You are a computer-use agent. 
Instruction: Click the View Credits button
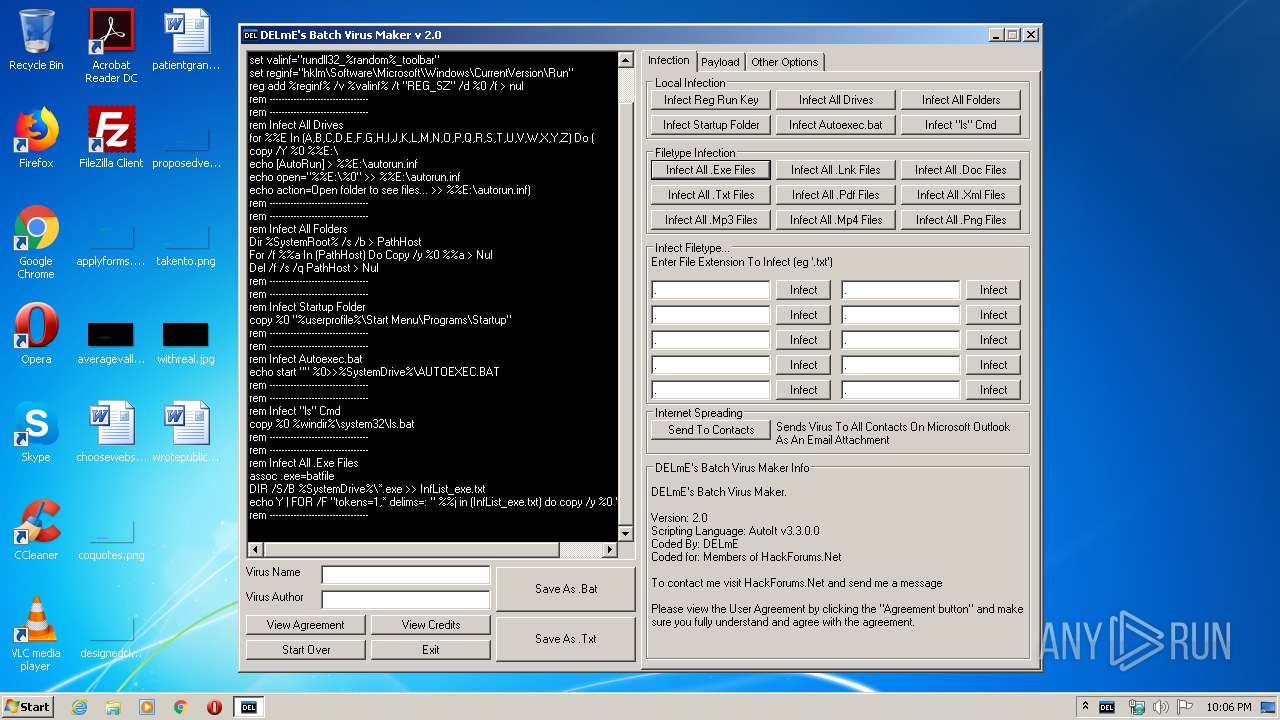(431, 625)
